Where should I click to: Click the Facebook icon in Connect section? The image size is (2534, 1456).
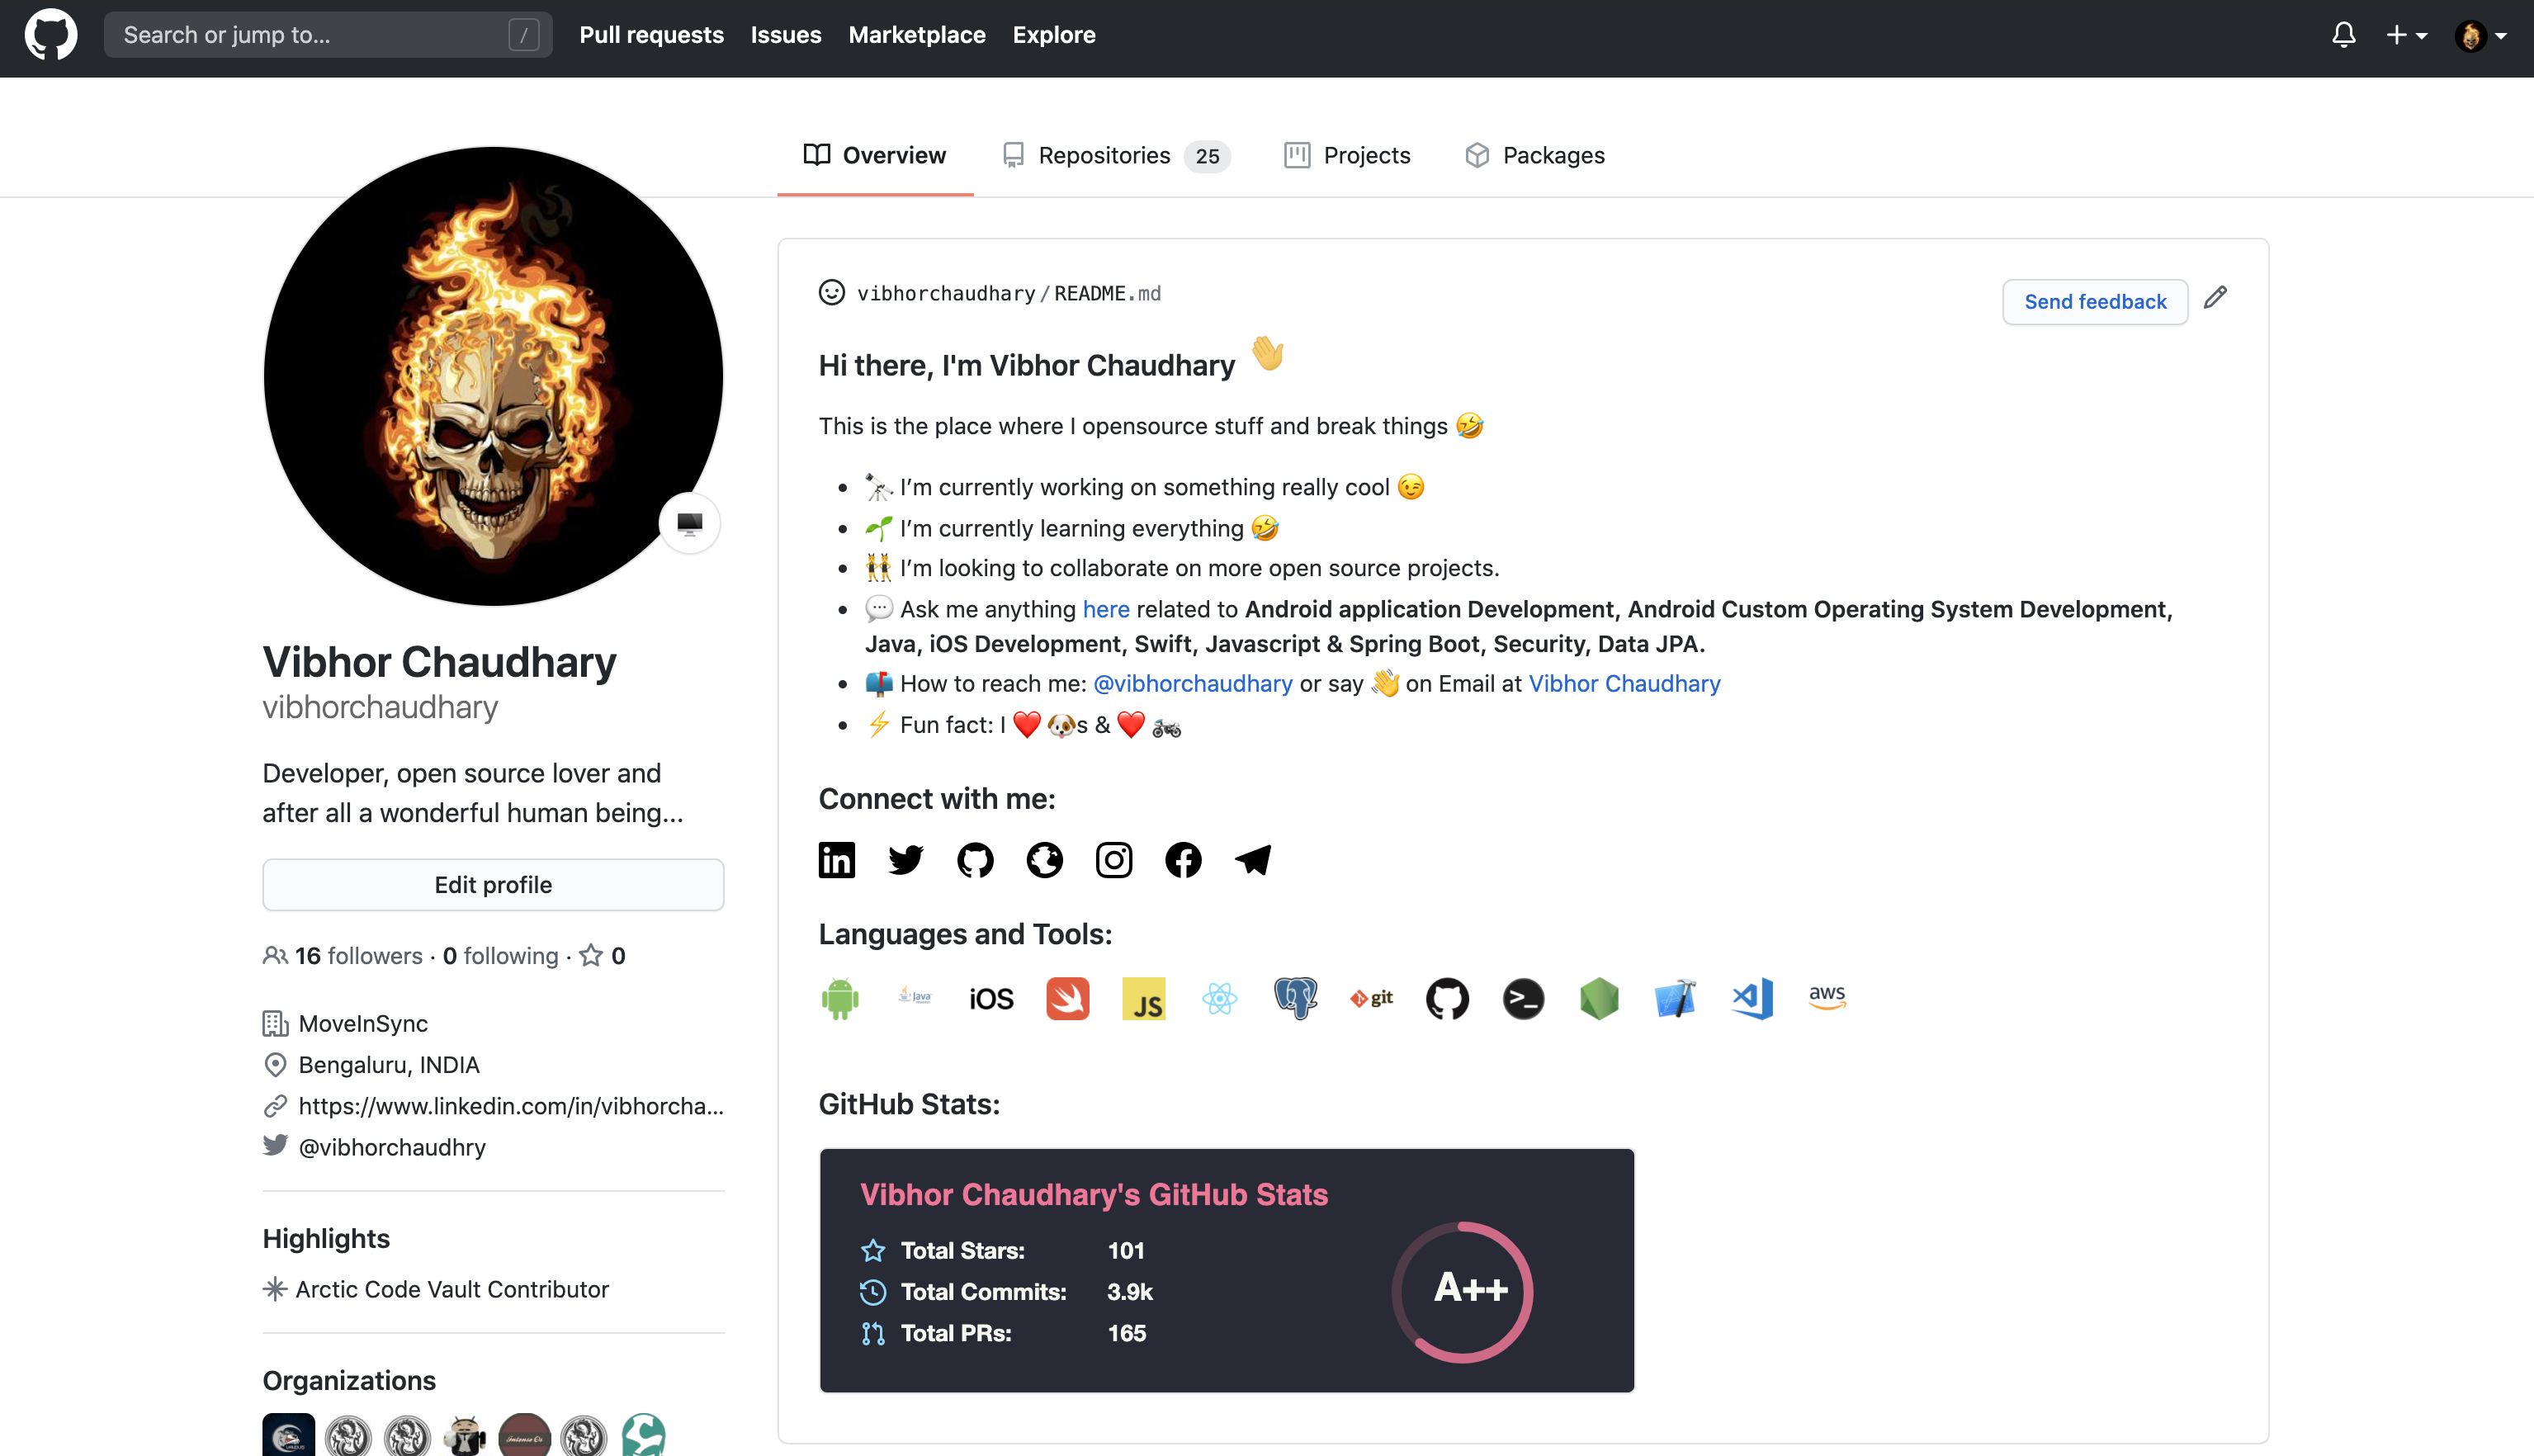[x=1183, y=860]
